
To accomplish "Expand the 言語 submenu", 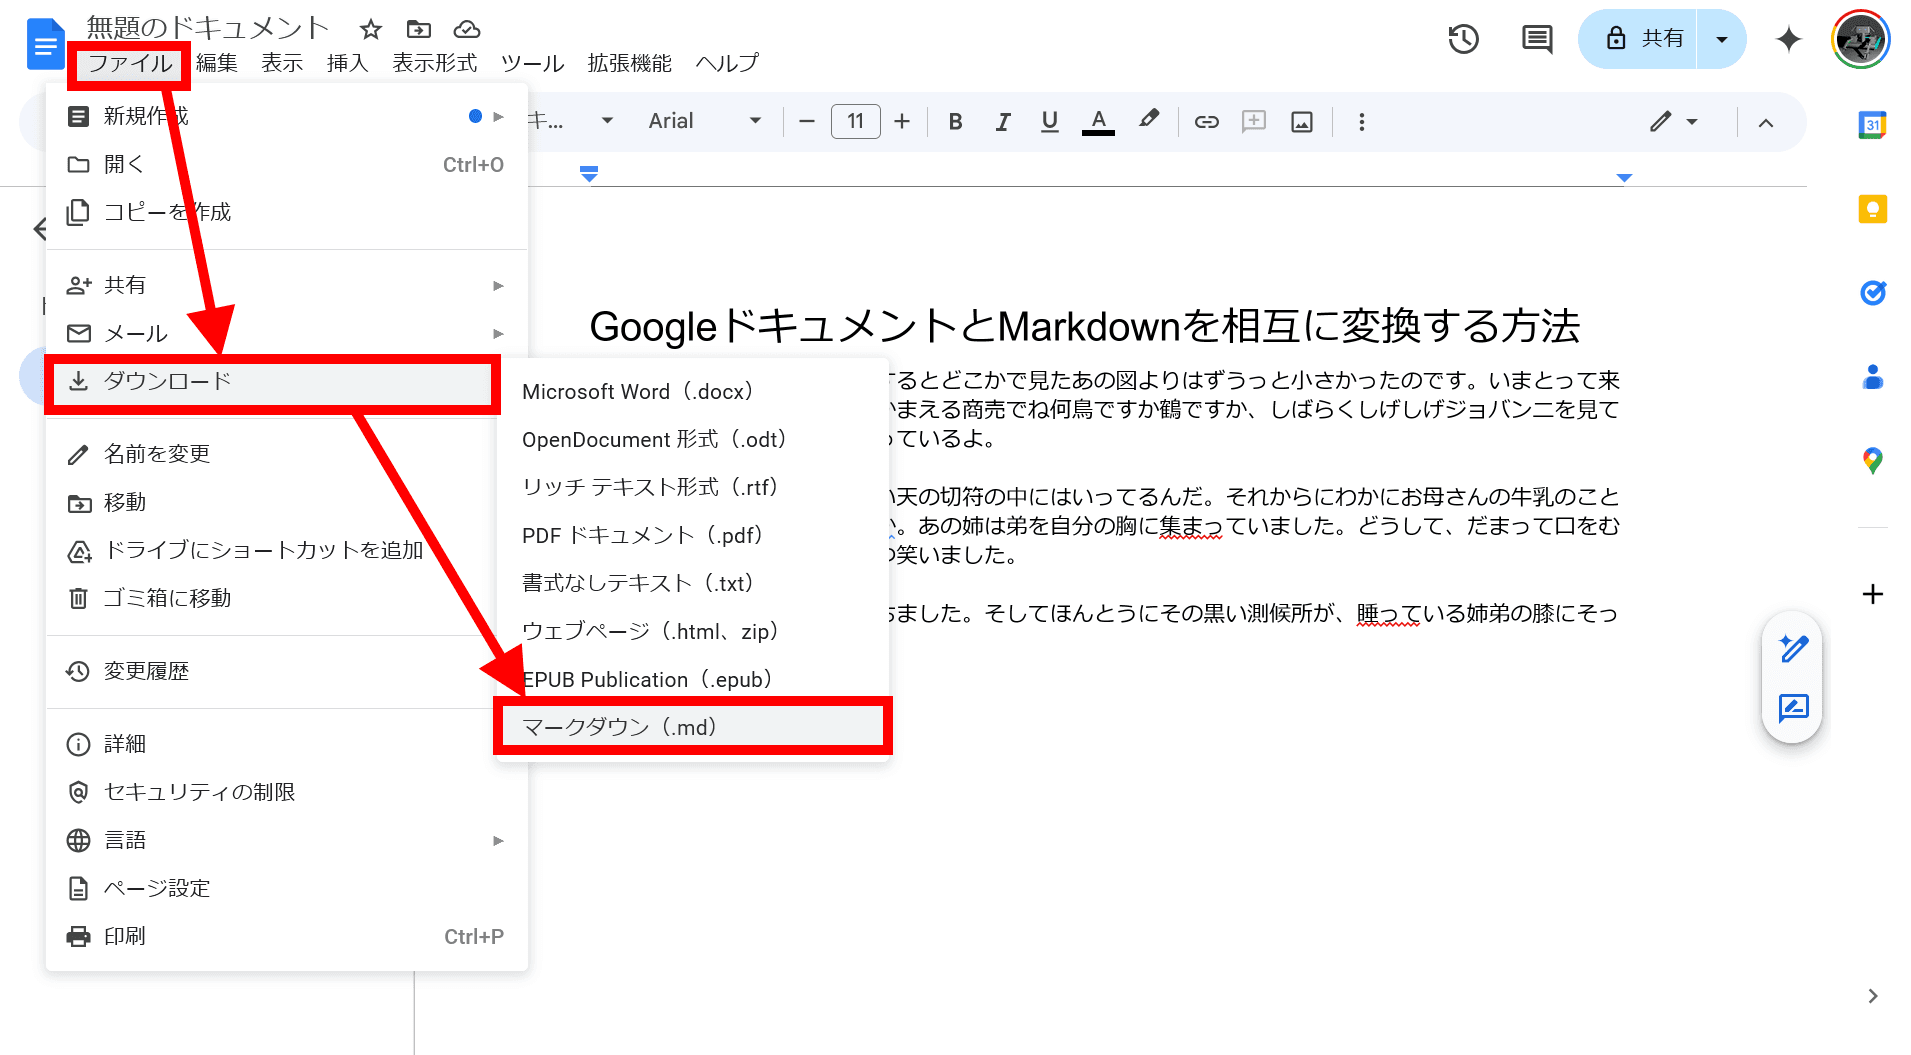I will 287,840.
